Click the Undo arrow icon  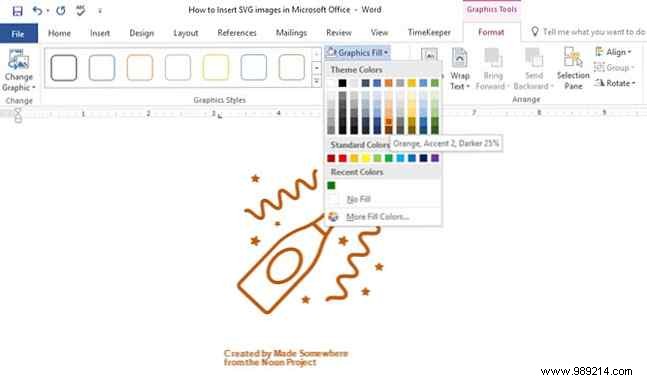point(38,10)
